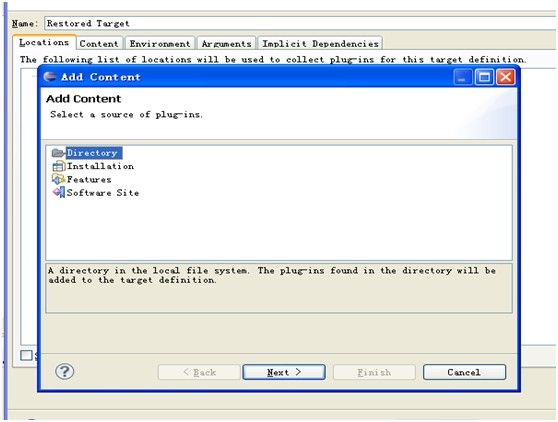Viewport: 558px width, 422px height.
Task: Click the Eclipse icon in the Add Content title bar
Action: [x=50, y=77]
